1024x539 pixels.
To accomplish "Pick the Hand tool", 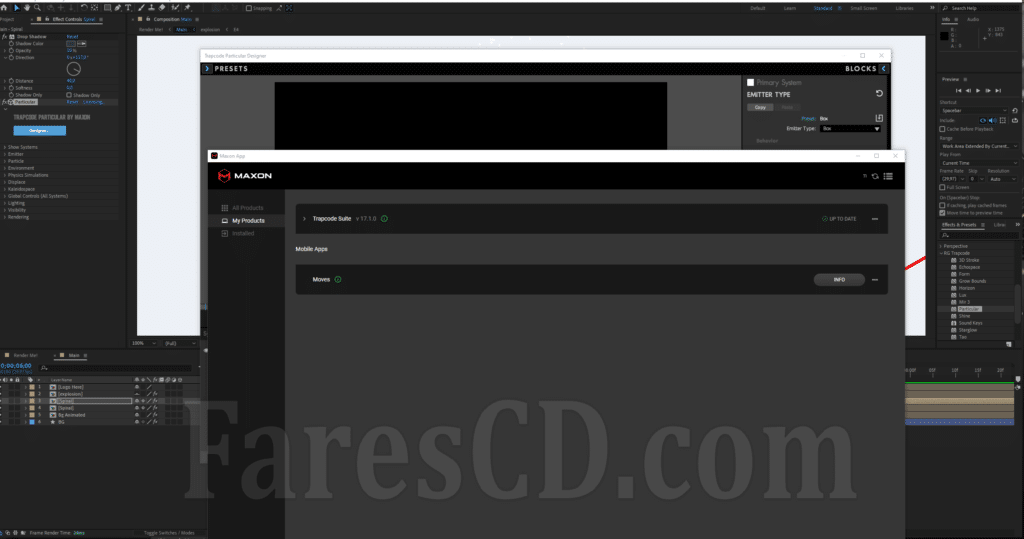I will pos(27,8).
